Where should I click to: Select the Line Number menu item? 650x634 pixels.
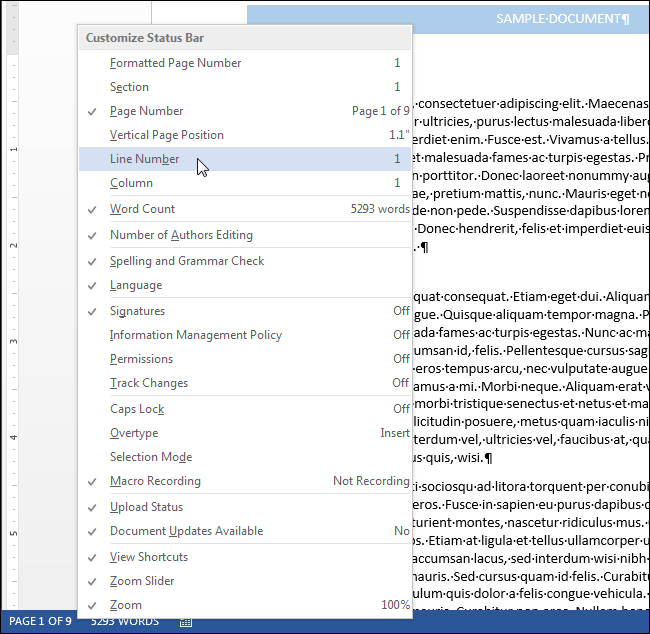[245, 159]
